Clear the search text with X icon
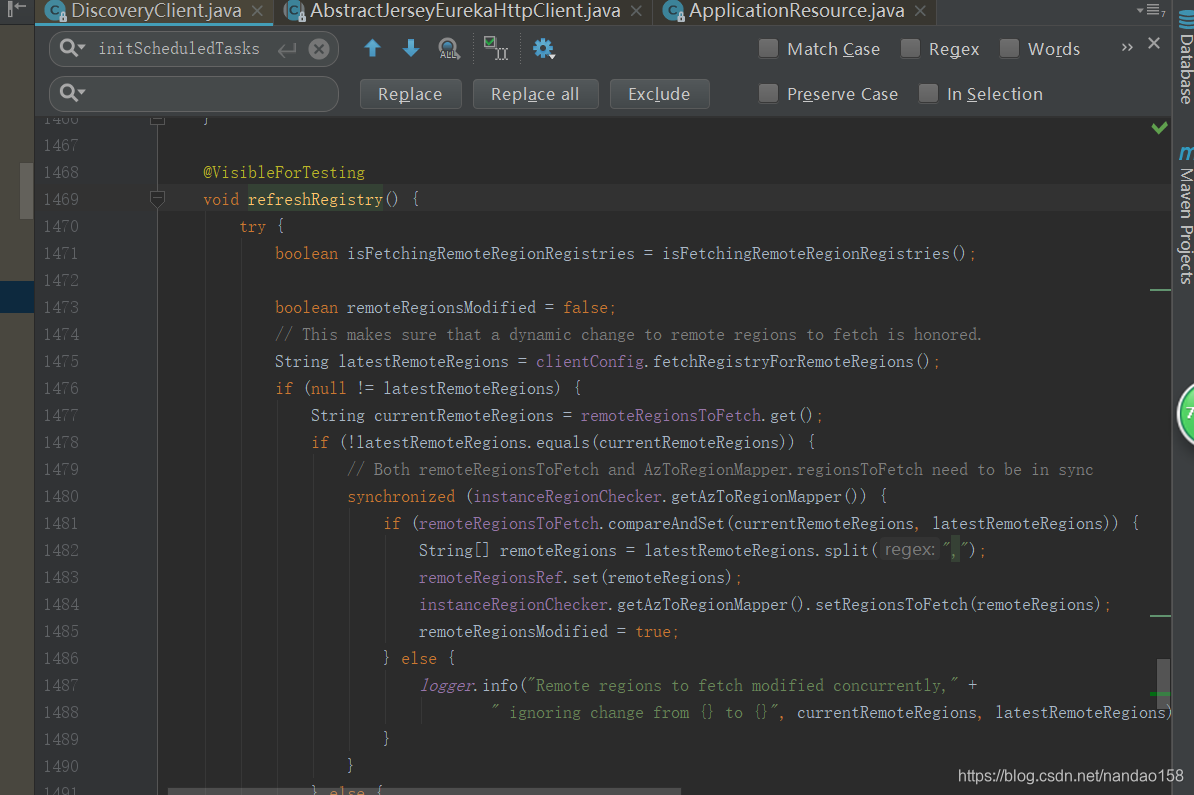Image resolution: width=1194 pixels, height=795 pixels. click(319, 49)
